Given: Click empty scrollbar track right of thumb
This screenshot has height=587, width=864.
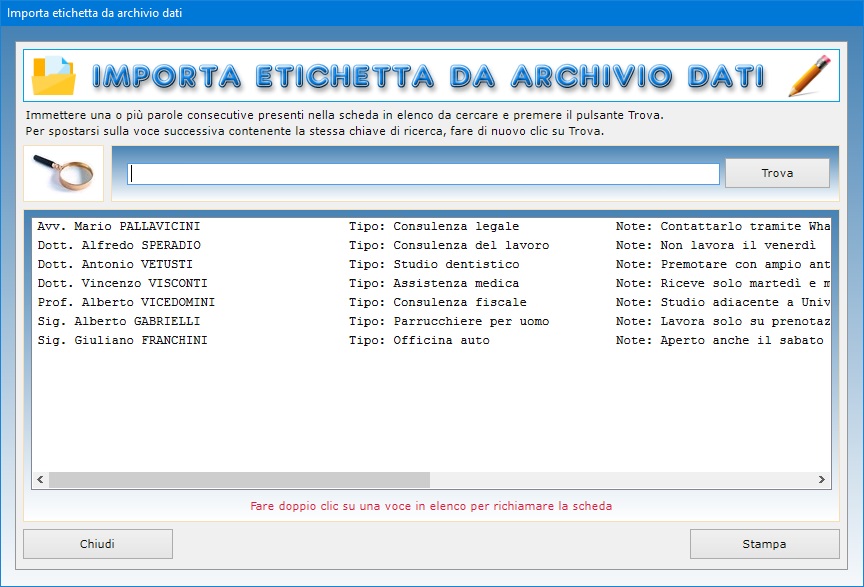Looking at the screenshot, I should tap(620, 480).
